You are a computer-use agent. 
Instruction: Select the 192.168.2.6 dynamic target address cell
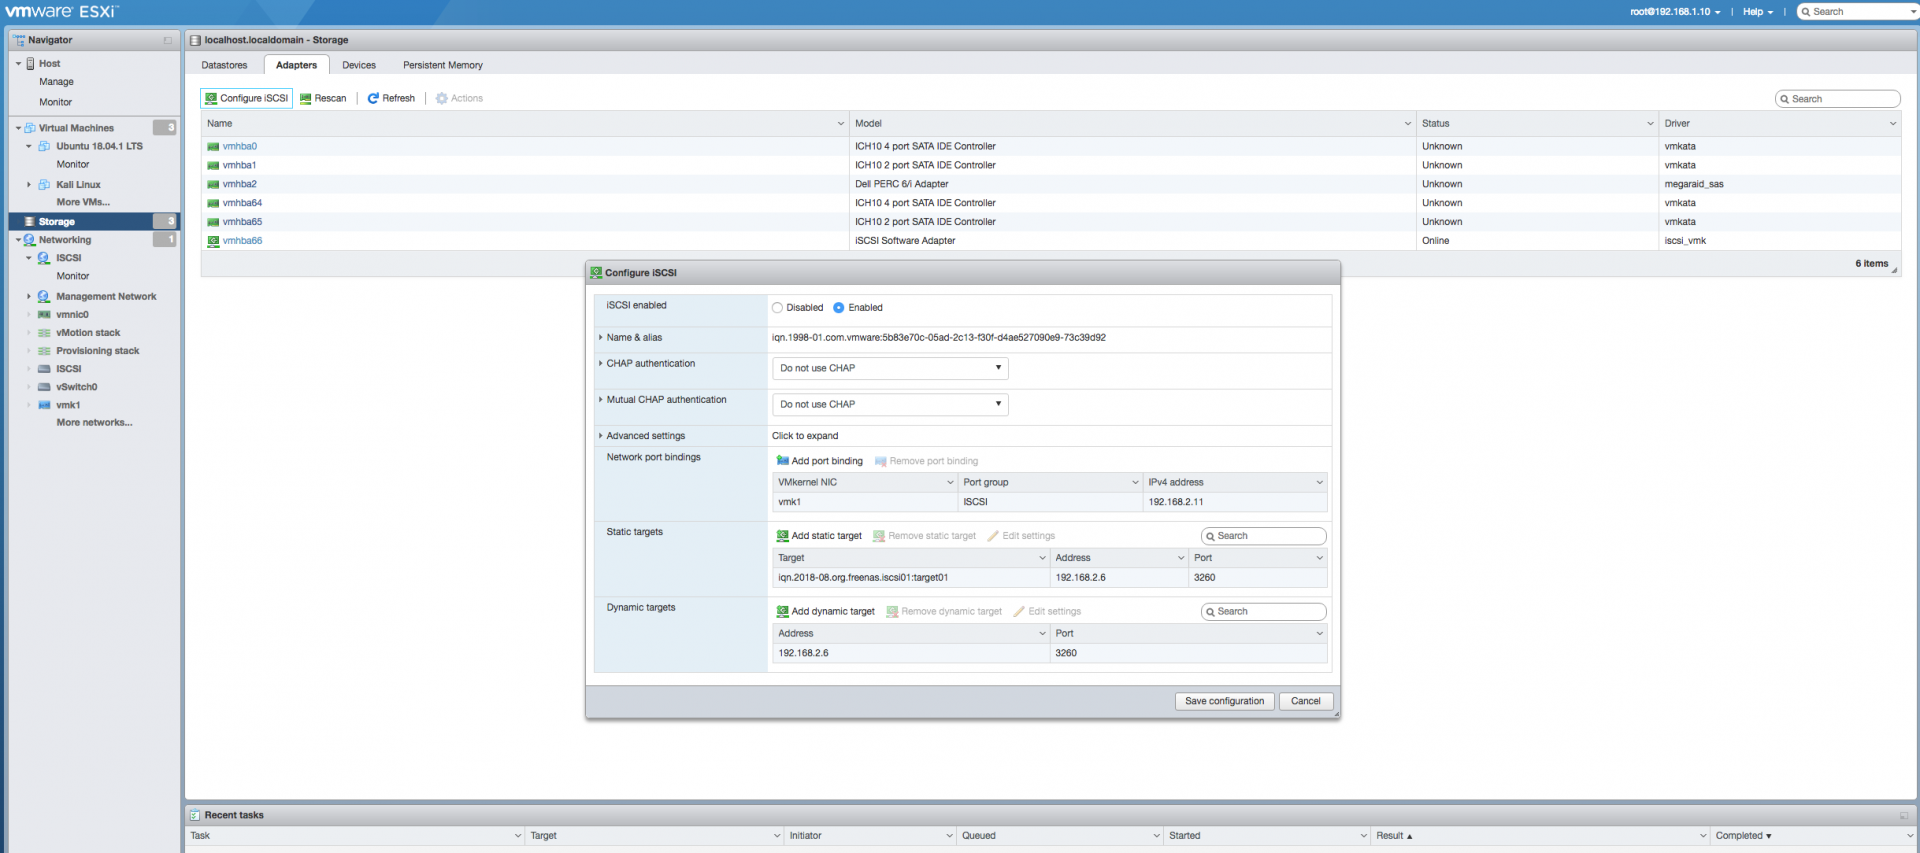pyautogui.click(x=910, y=653)
